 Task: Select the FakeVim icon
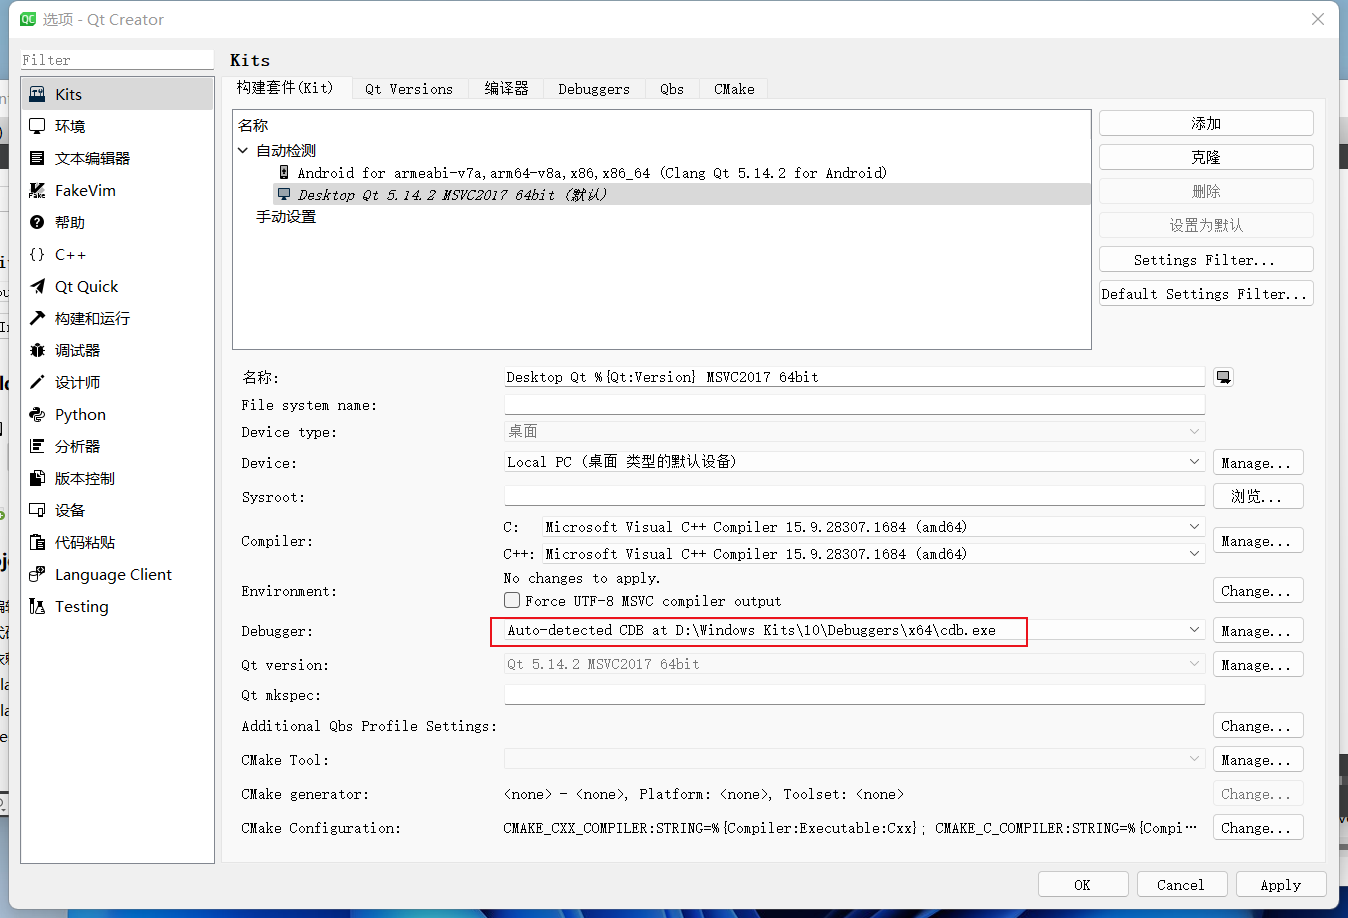click(37, 190)
